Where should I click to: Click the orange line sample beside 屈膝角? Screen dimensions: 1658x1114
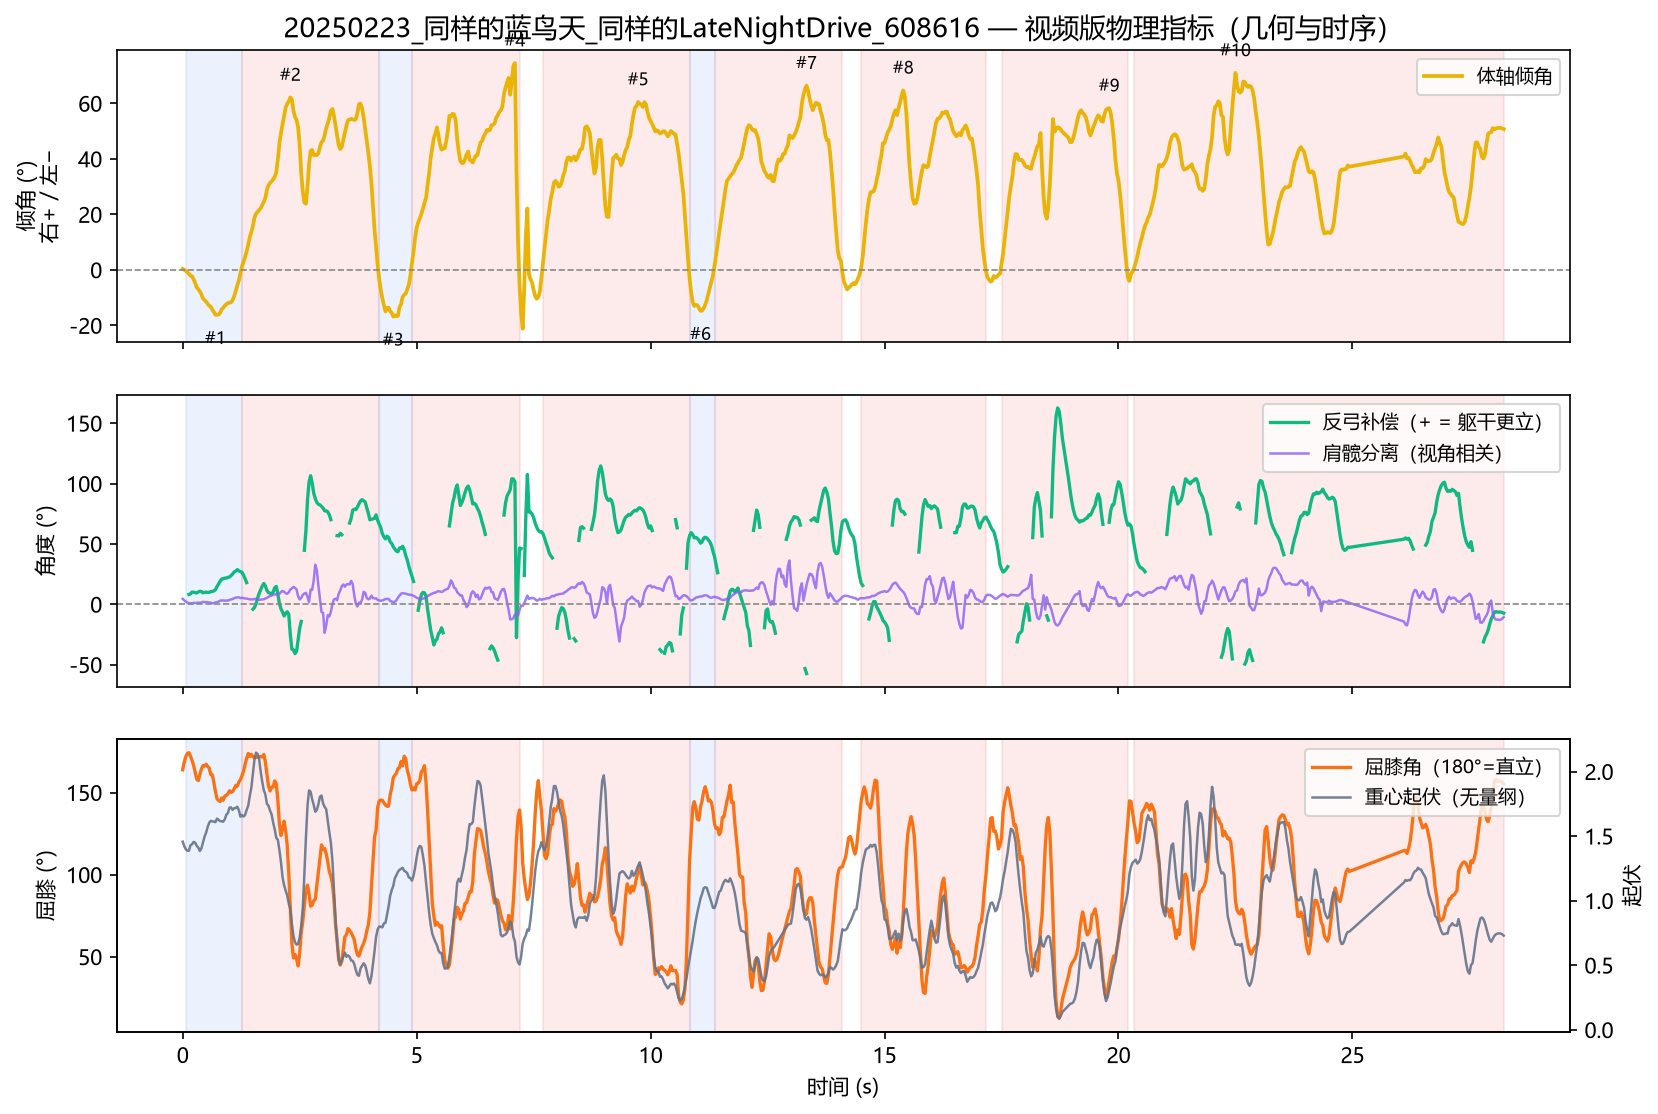(1332, 767)
